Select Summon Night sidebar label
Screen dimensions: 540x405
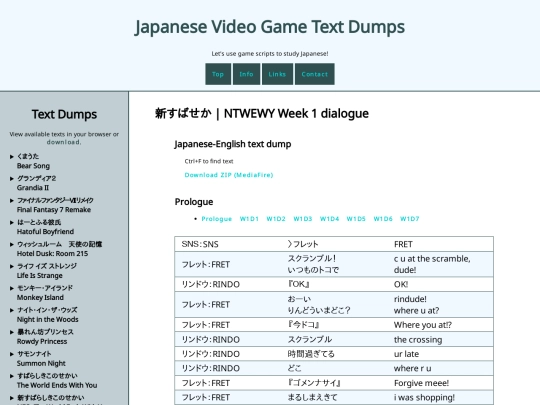41,363
